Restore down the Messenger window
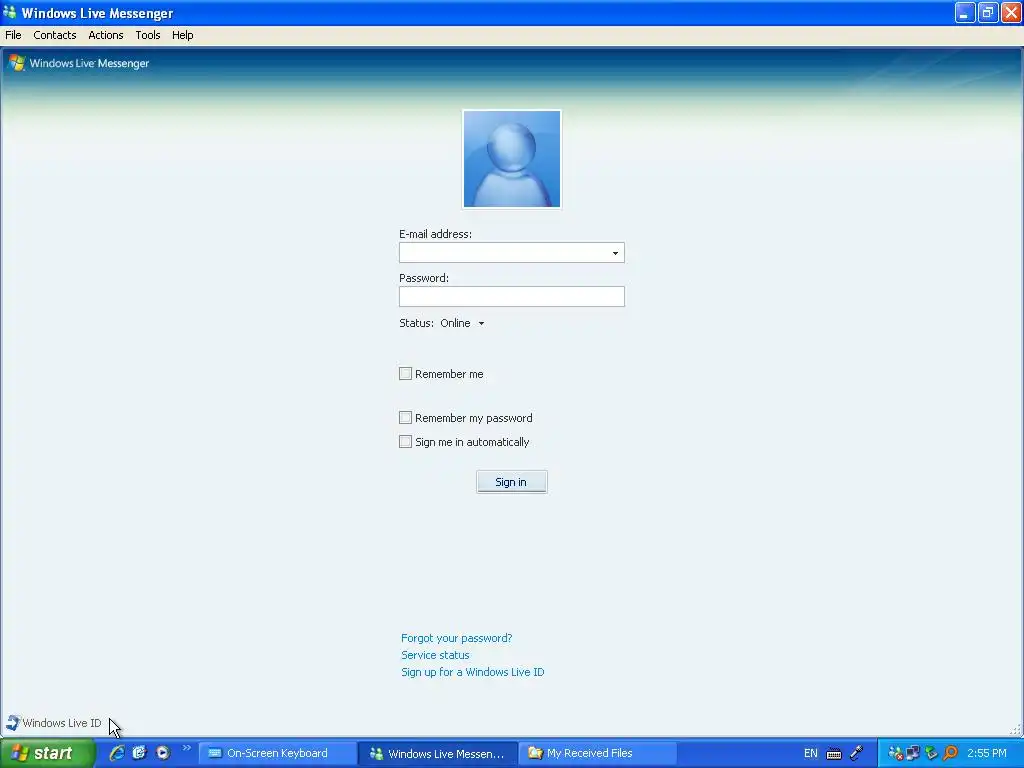Image resolution: width=1024 pixels, height=768 pixels. [x=988, y=12]
